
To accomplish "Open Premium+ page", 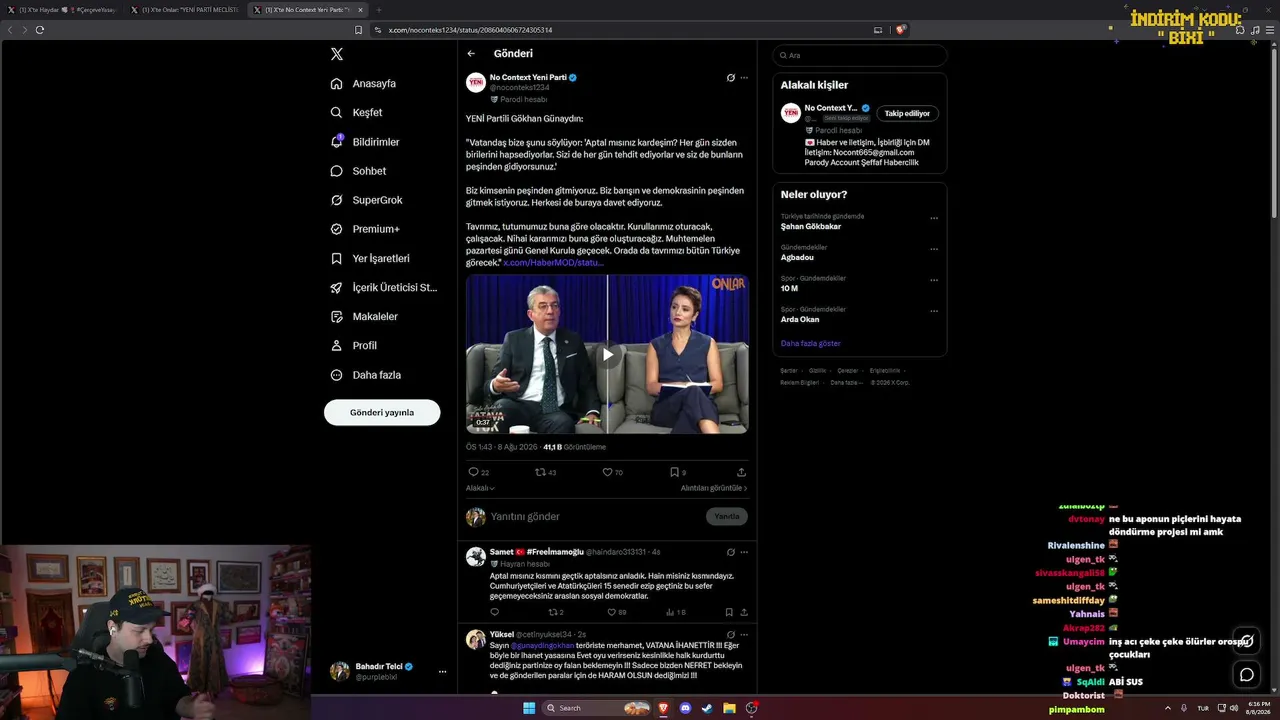I will [365, 229].
